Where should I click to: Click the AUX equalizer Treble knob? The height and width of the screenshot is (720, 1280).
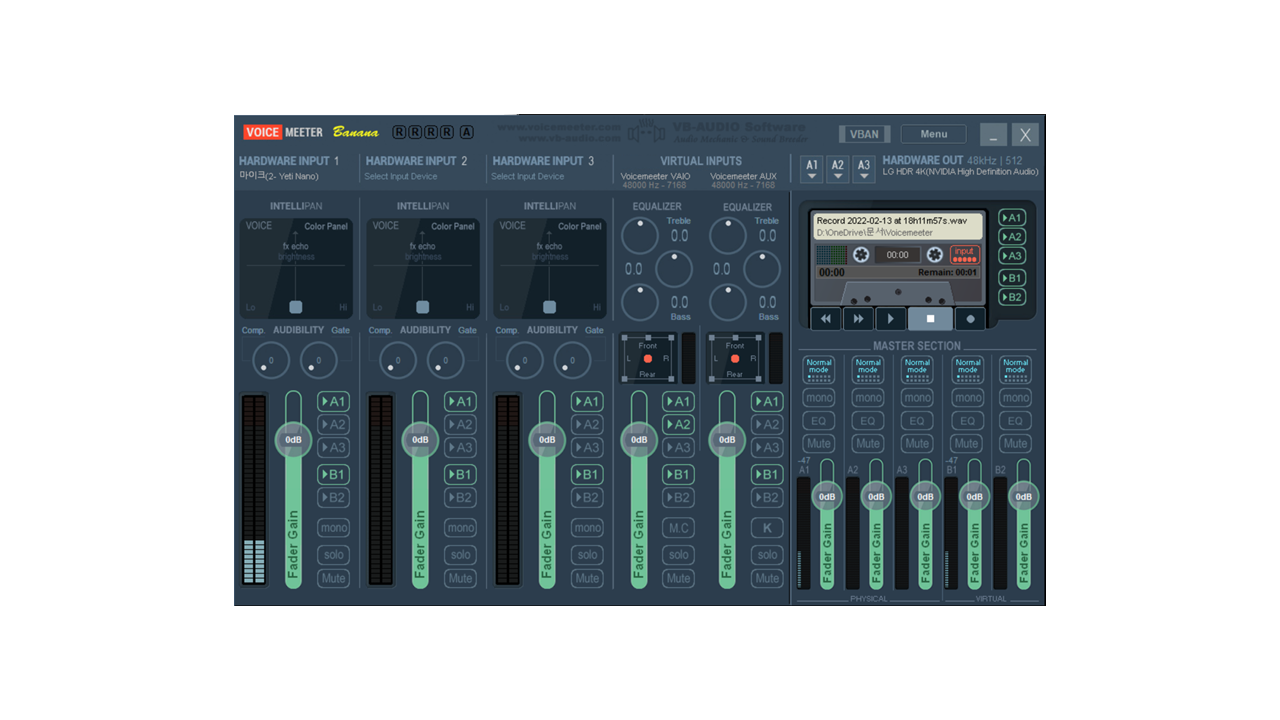(728, 236)
